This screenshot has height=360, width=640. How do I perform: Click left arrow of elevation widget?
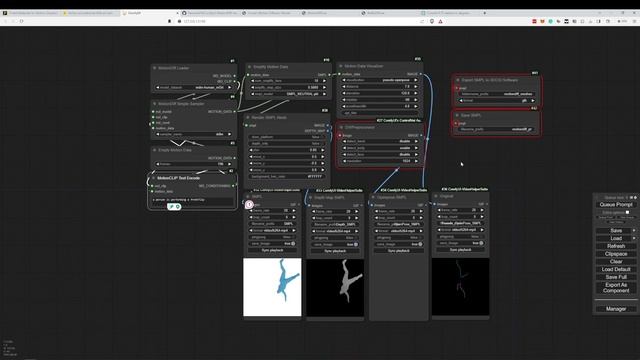(344, 93)
